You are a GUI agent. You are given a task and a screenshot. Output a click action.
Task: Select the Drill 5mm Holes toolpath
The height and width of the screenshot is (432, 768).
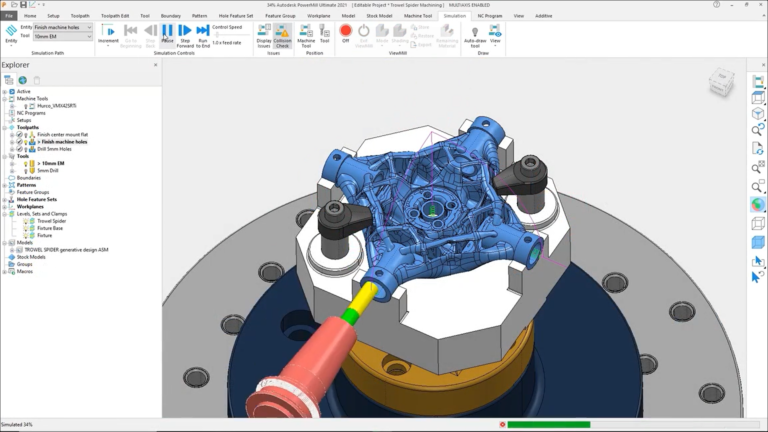(54, 149)
